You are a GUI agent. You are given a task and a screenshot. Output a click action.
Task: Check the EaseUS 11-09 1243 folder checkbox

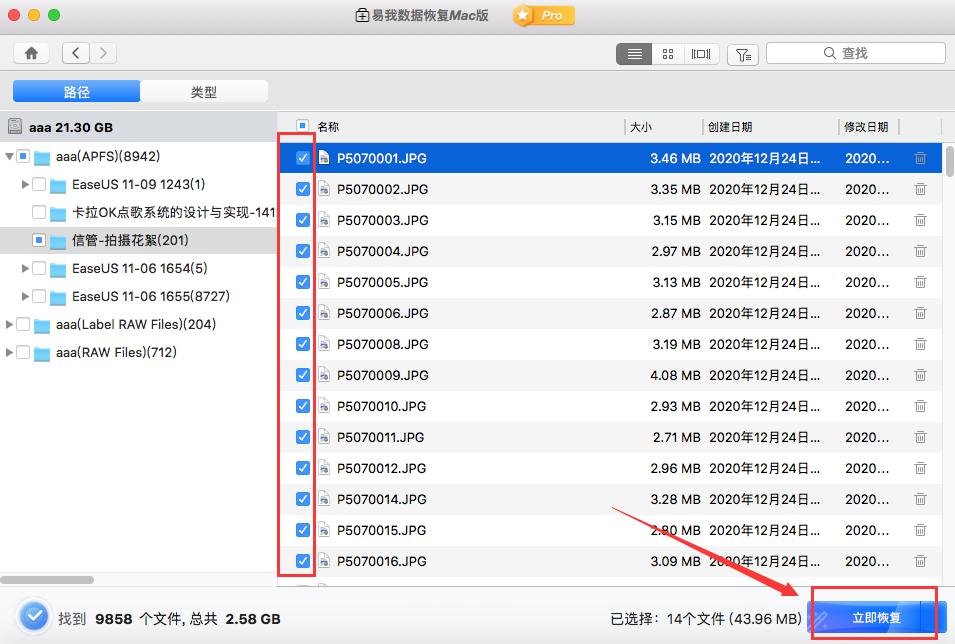tap(39, 184)
